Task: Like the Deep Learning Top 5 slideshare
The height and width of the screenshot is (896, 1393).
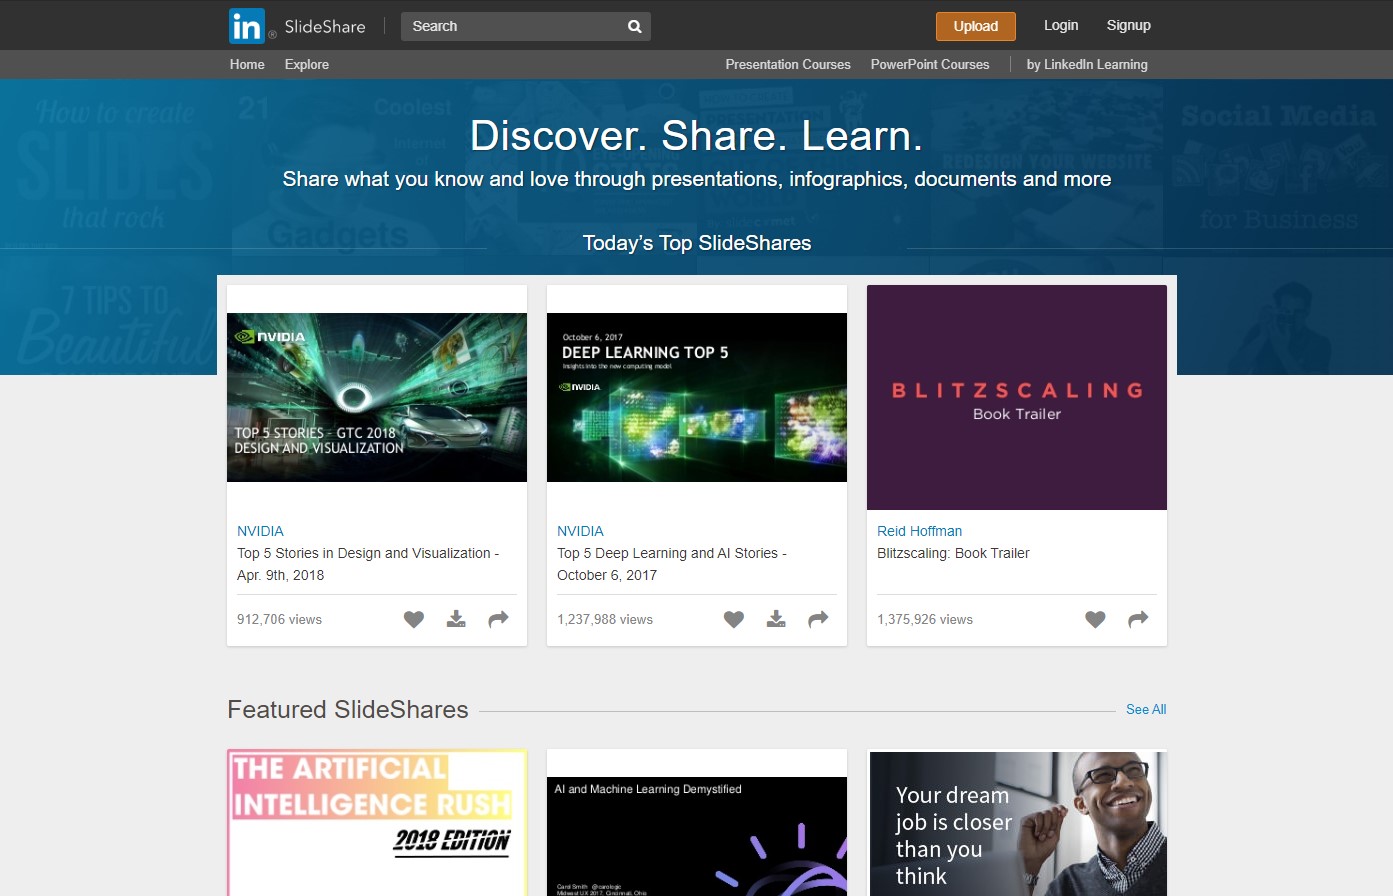Action: click(x=734, y=619)
